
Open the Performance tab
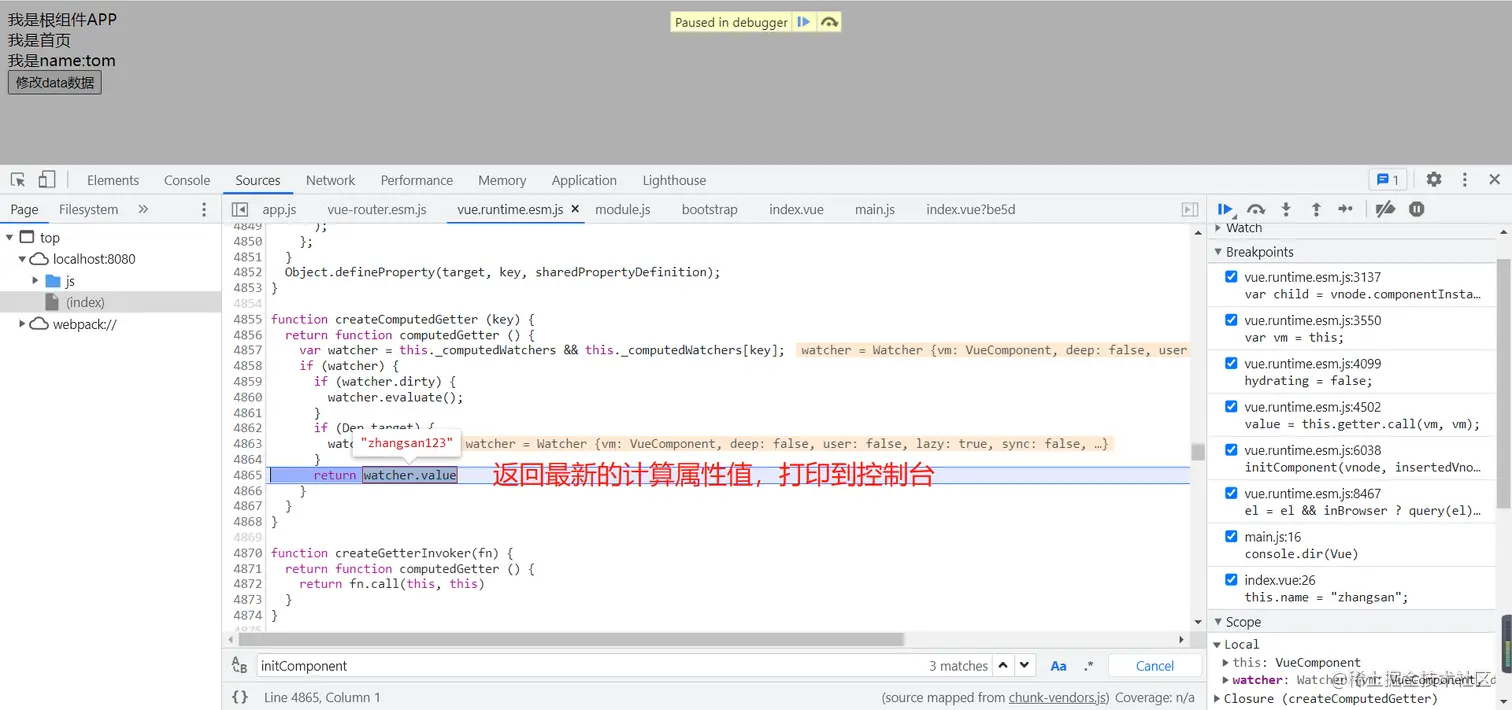click(417, 180)
